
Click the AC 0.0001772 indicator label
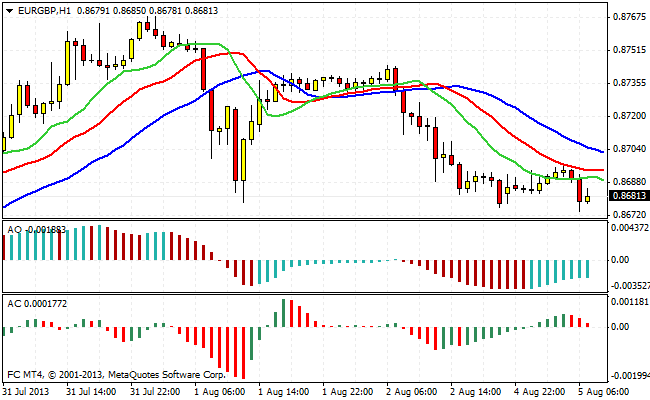(37, 304)
